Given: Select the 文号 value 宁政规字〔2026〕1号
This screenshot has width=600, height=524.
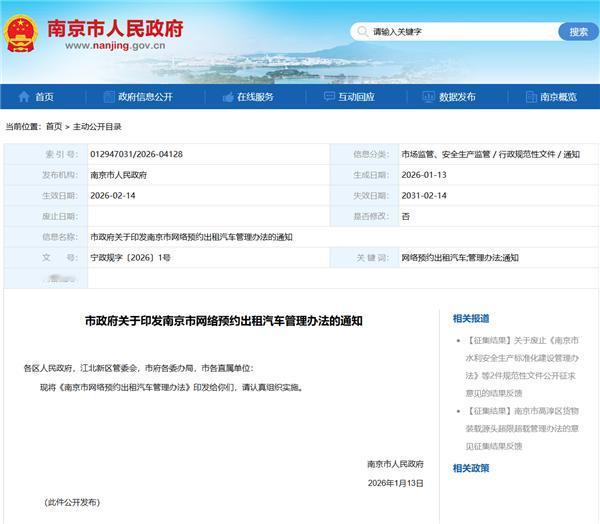Looking at the screenshot, I should pos(130,258).
